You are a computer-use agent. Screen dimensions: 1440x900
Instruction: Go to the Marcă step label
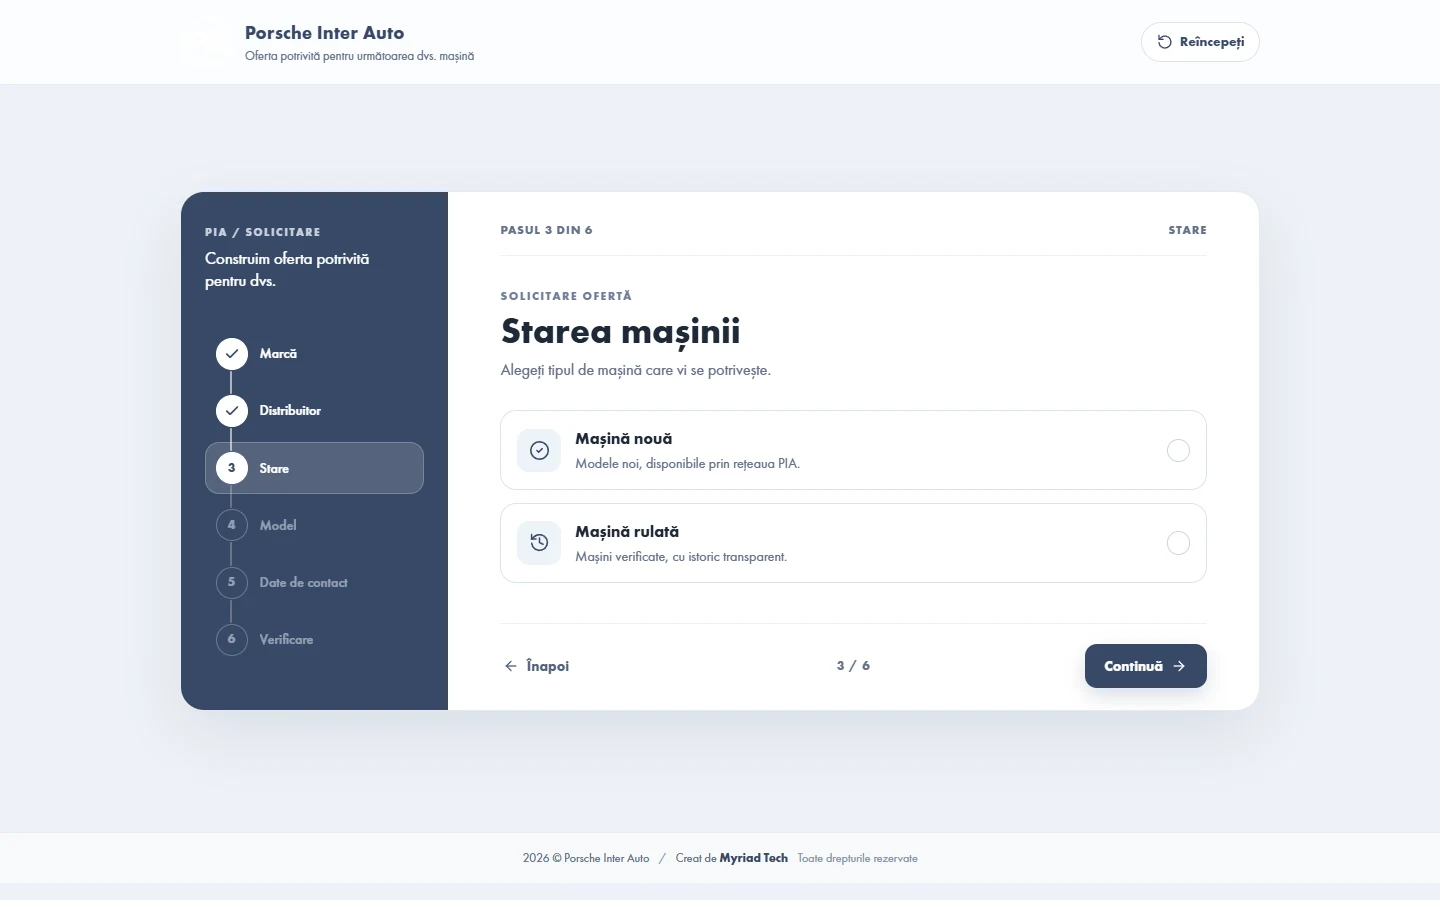[278, 354]
